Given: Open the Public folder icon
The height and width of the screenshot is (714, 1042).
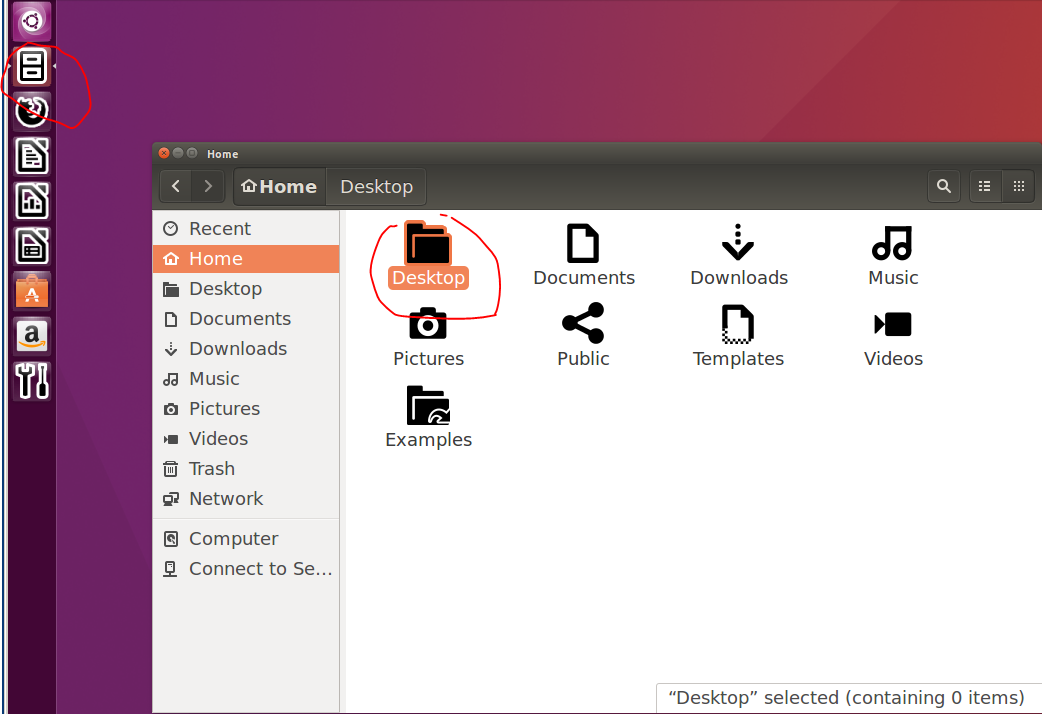Looking at the screenshot, I should (583, 324).
